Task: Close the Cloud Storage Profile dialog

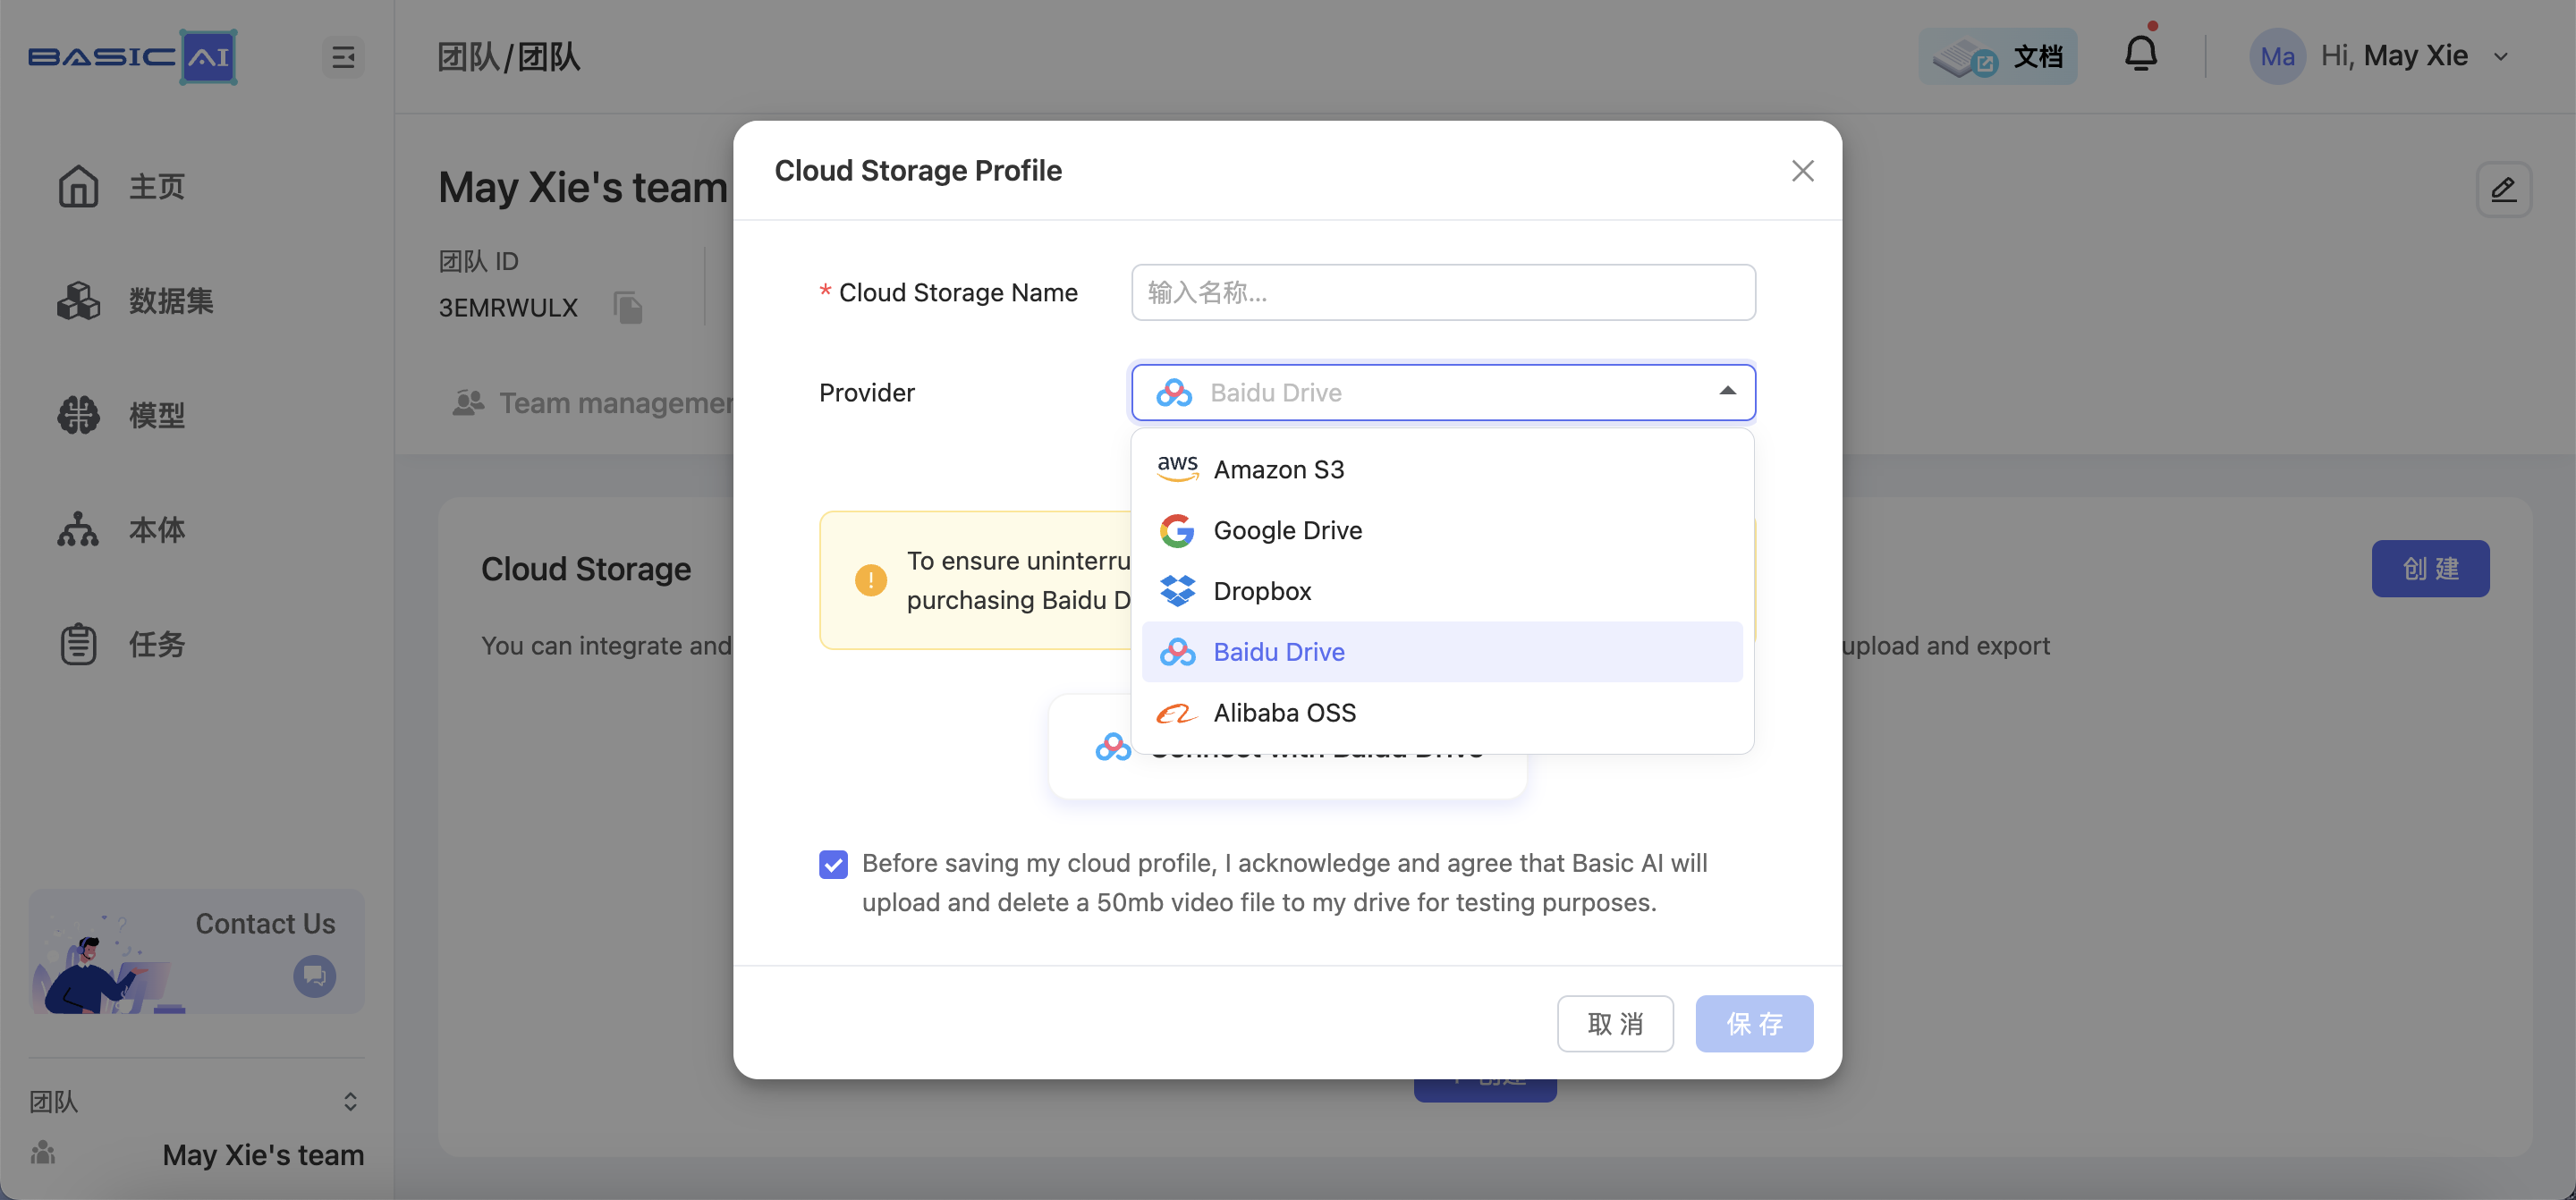Action: point(1802,170)
